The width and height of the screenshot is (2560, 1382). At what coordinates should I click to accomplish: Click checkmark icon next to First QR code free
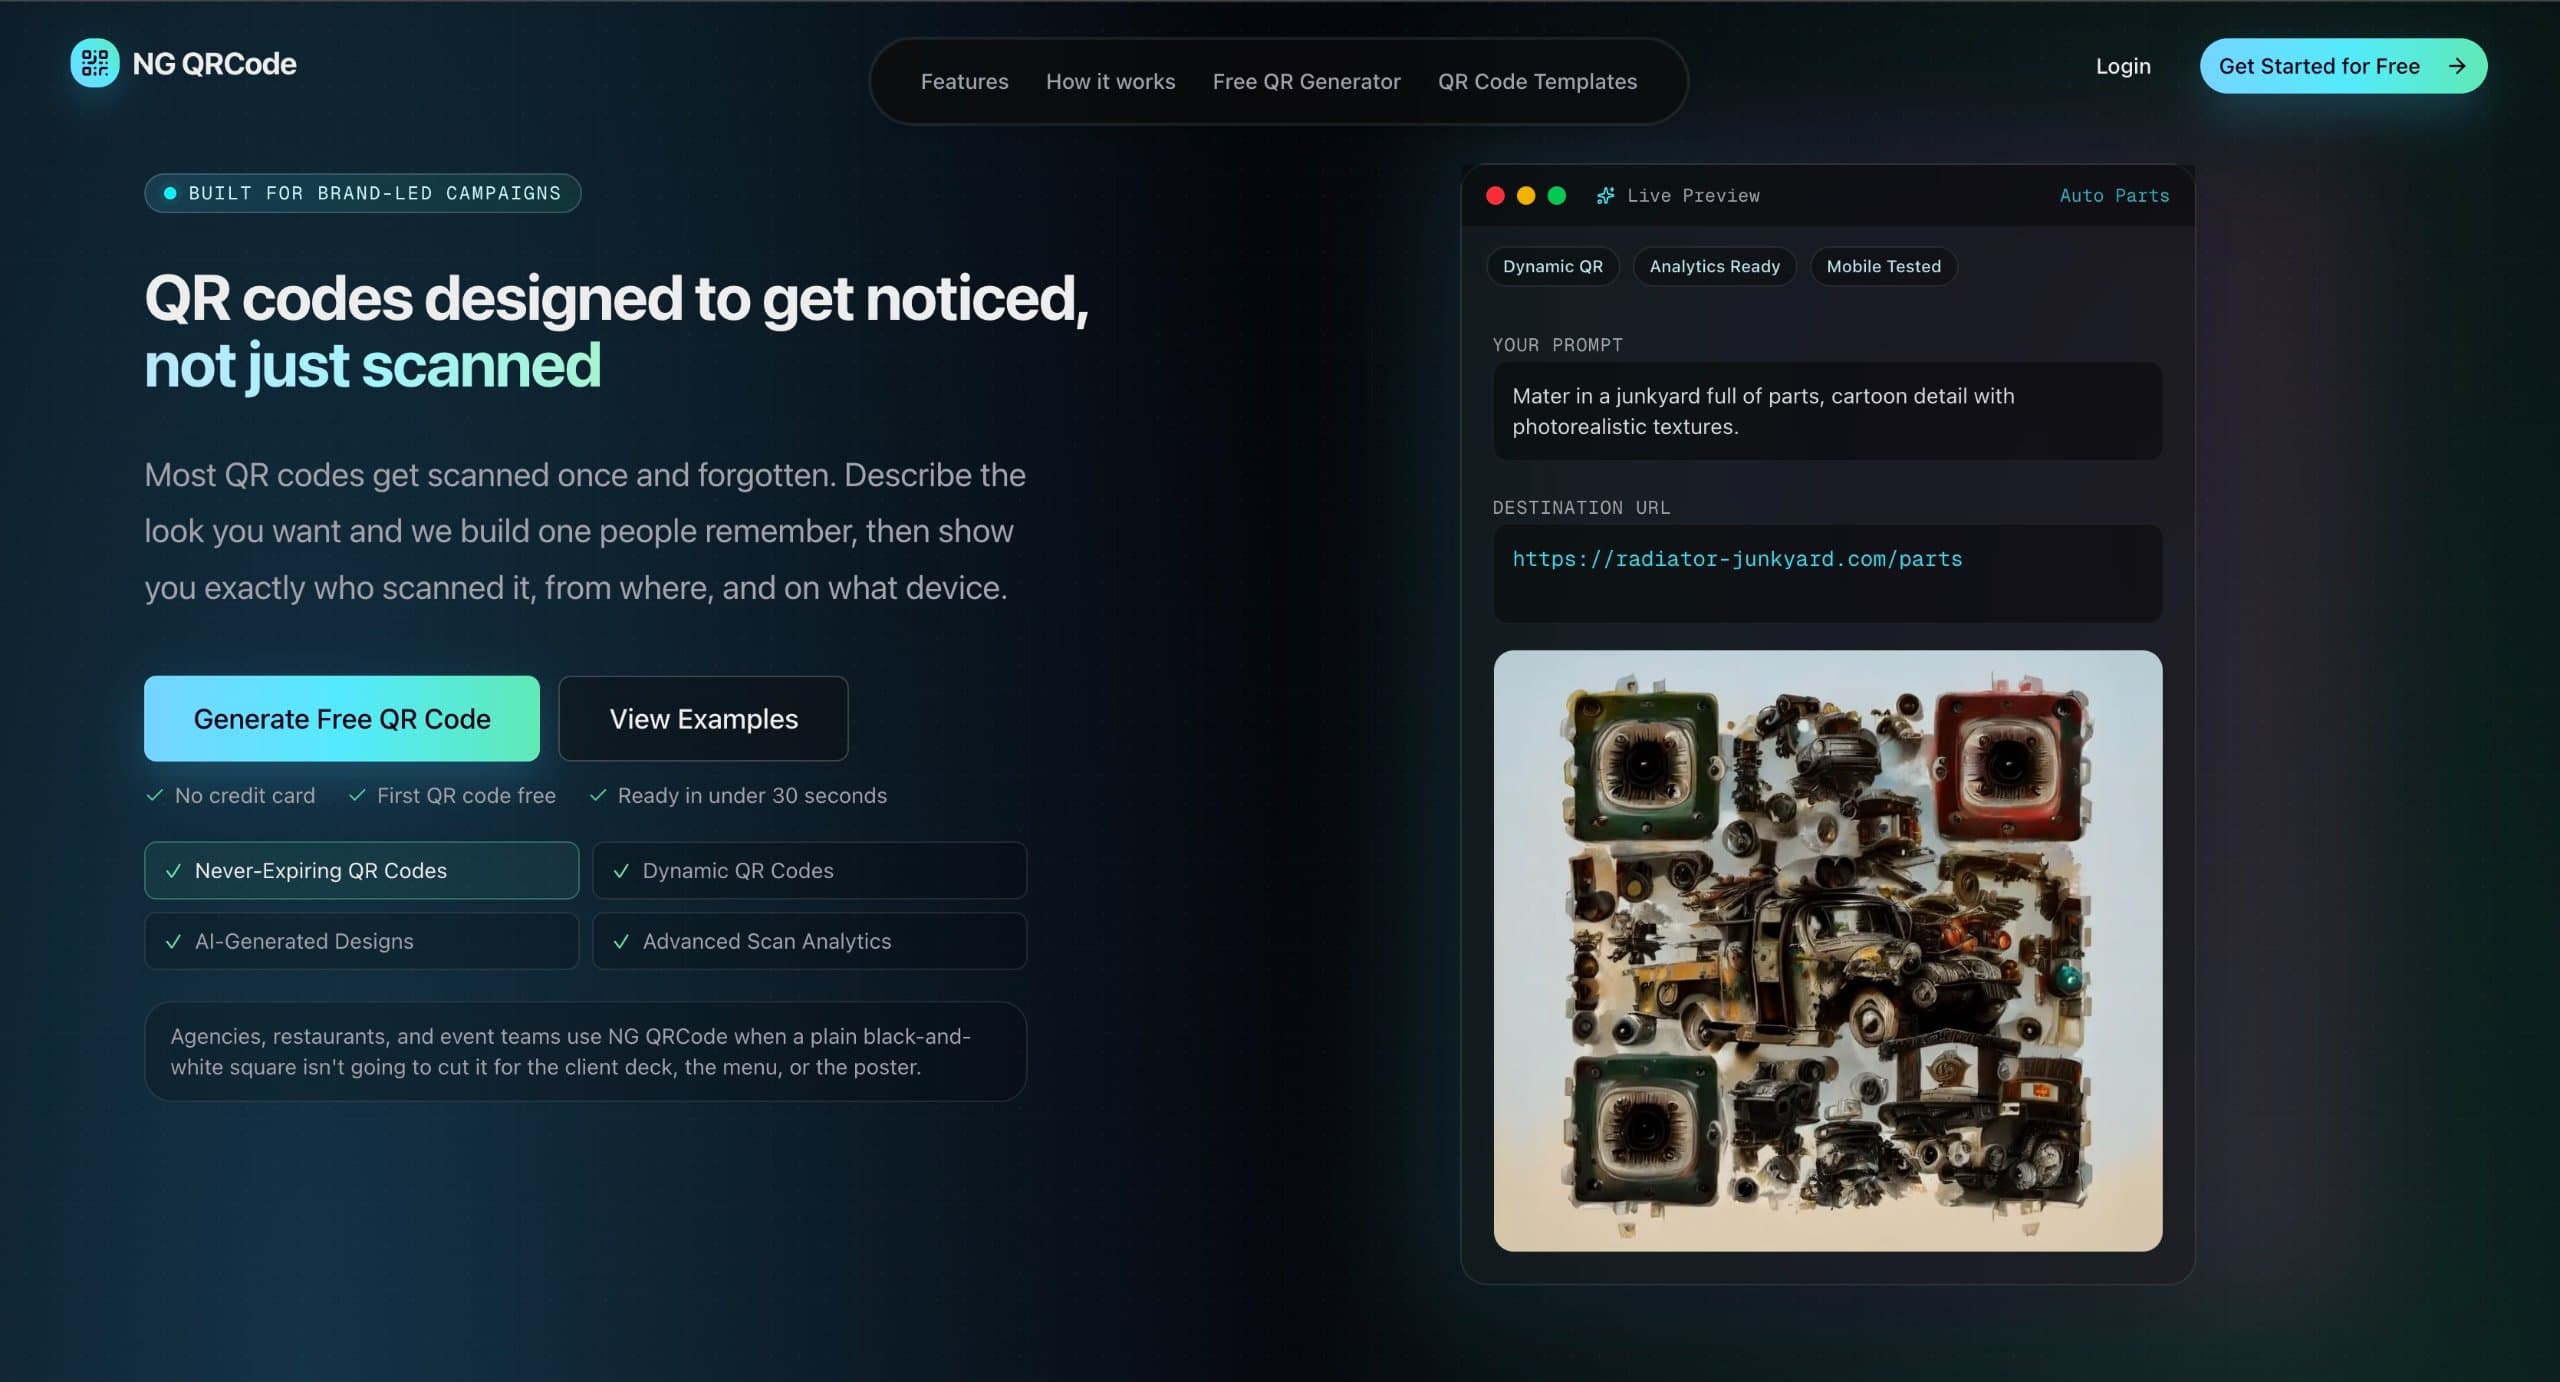(357, 795)
